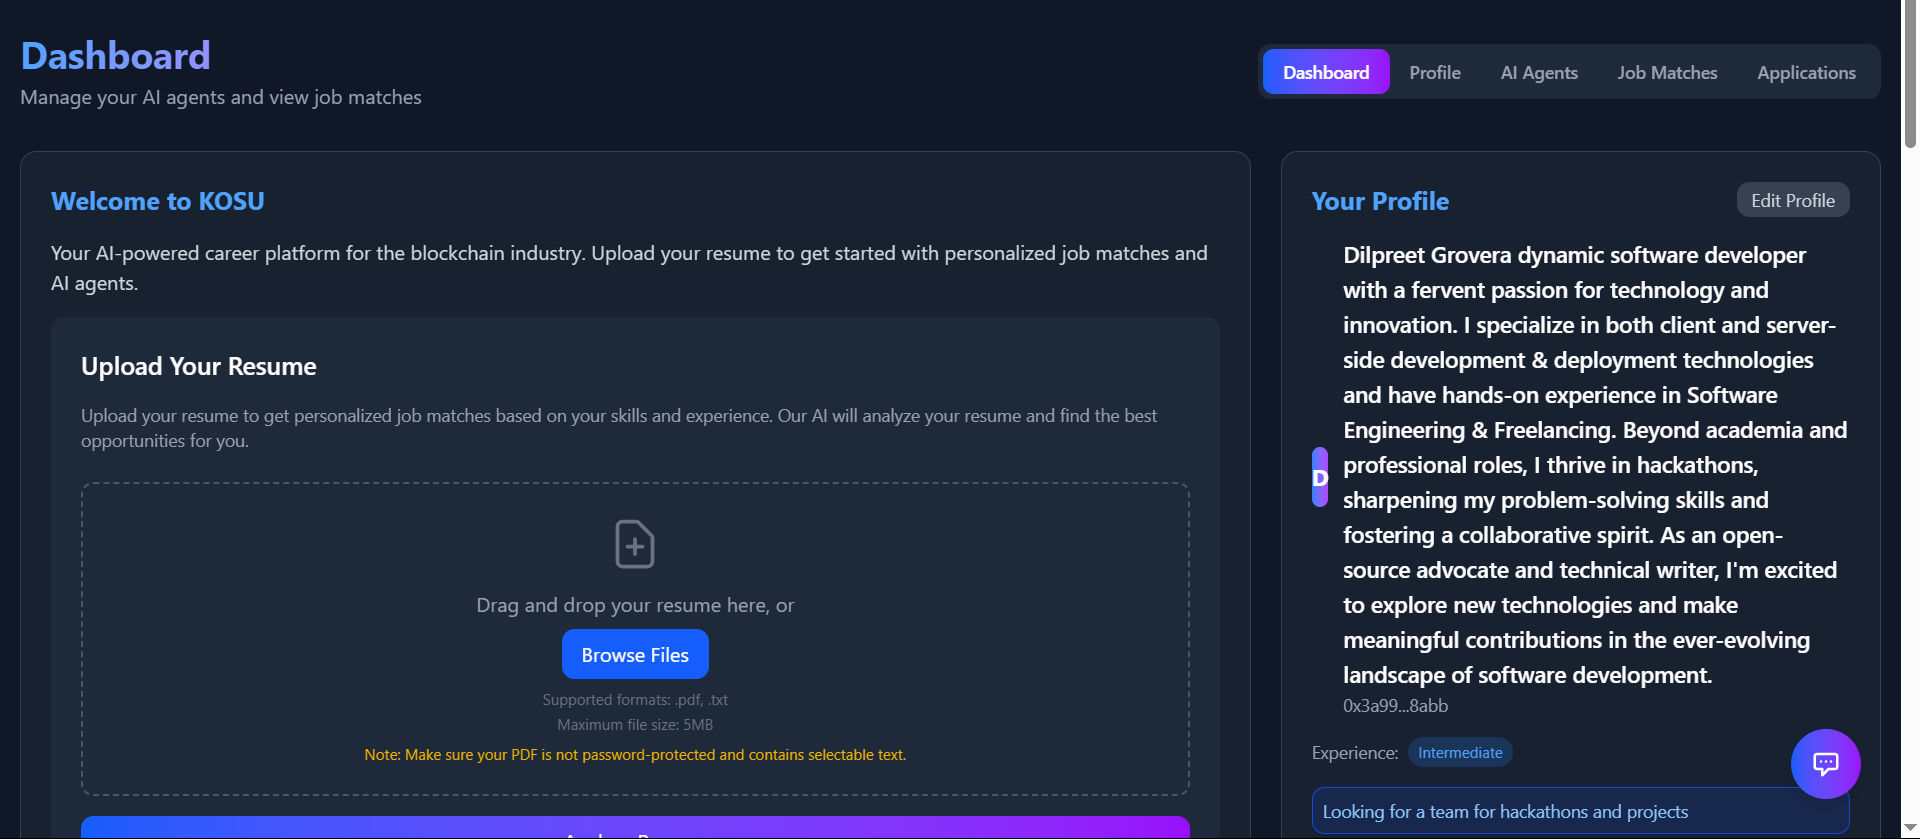Click the Looking for a team status box
Screen dimensions: 1920x839
(1580, 811)
